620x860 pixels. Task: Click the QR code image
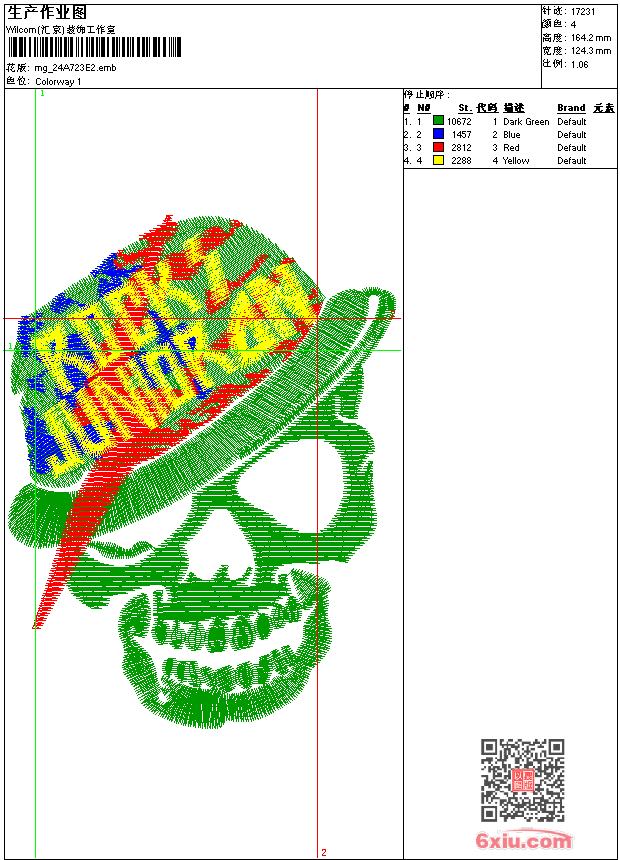pyautogui.click(x=523, y=780)
